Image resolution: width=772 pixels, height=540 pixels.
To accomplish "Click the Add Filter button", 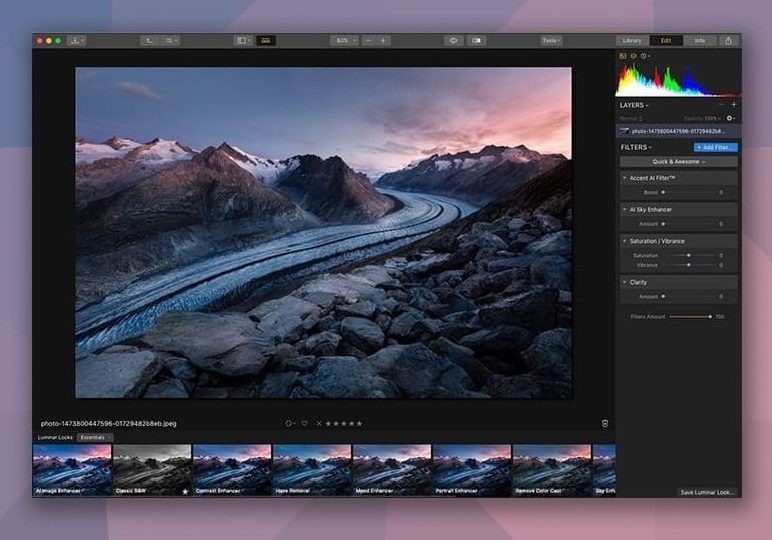I will [x=715, y=147].
